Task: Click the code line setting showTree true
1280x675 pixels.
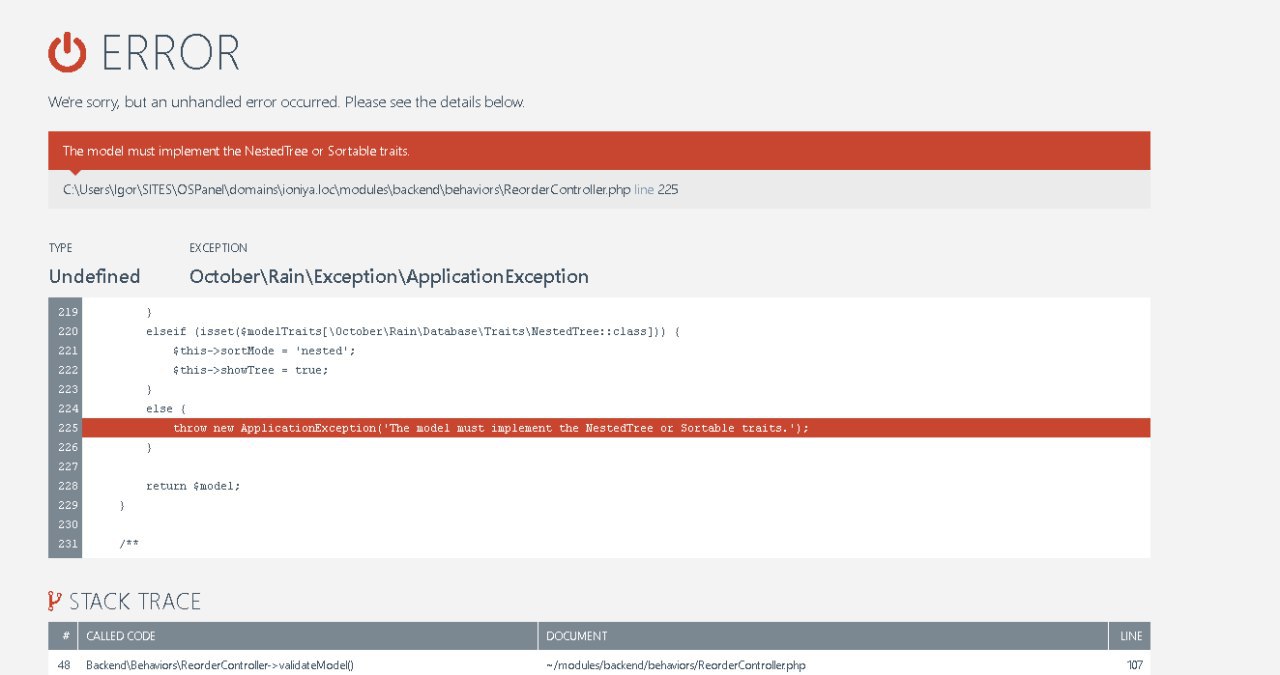Action: click(250, 370)
